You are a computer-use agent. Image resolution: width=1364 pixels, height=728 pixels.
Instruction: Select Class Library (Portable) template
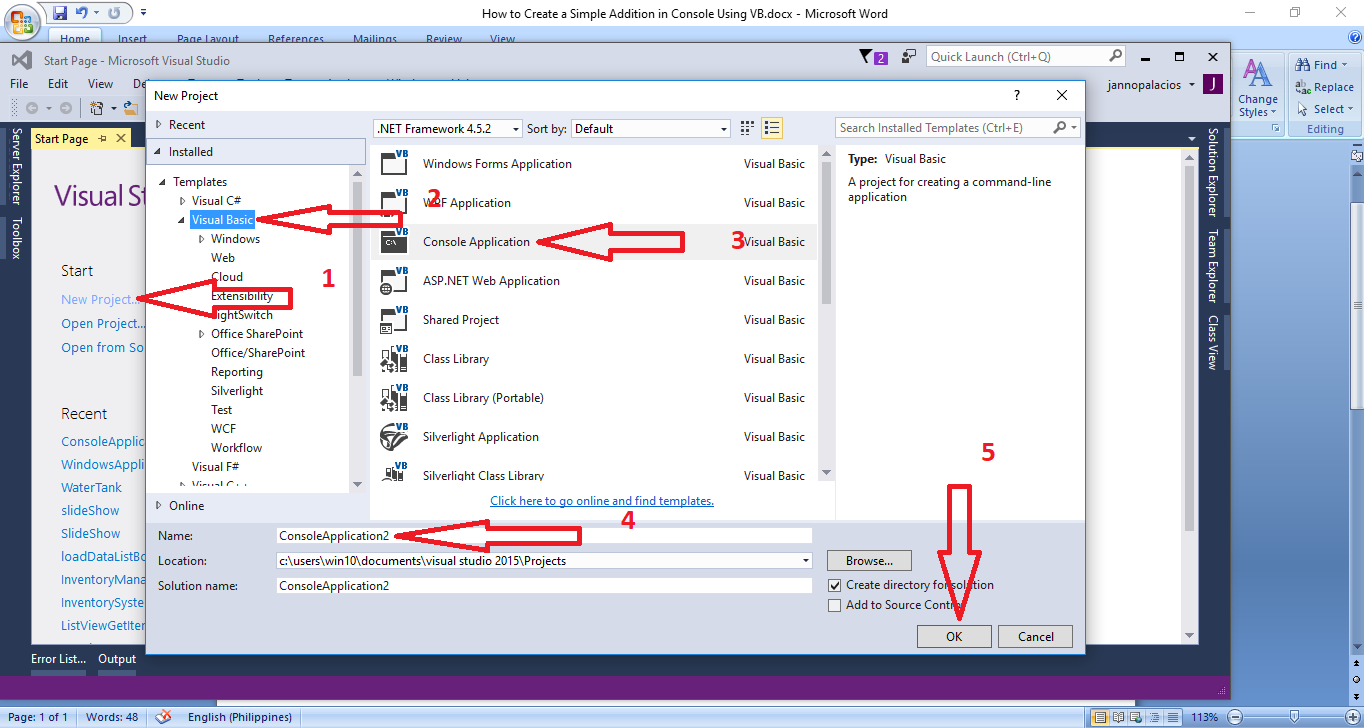[x=594, y=398]
